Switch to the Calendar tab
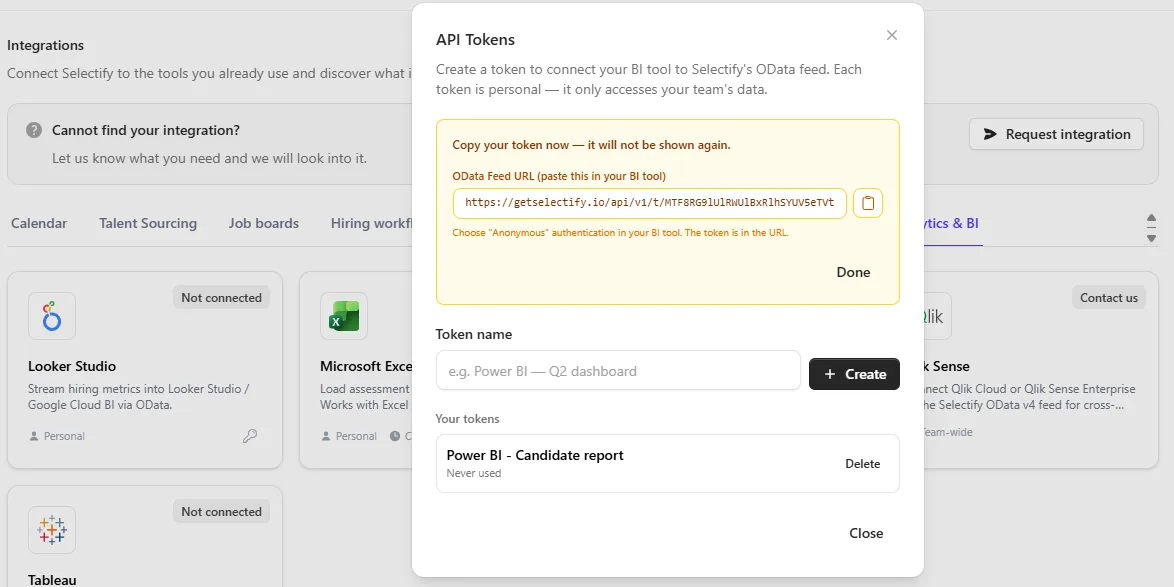 (x=39, y=223)
